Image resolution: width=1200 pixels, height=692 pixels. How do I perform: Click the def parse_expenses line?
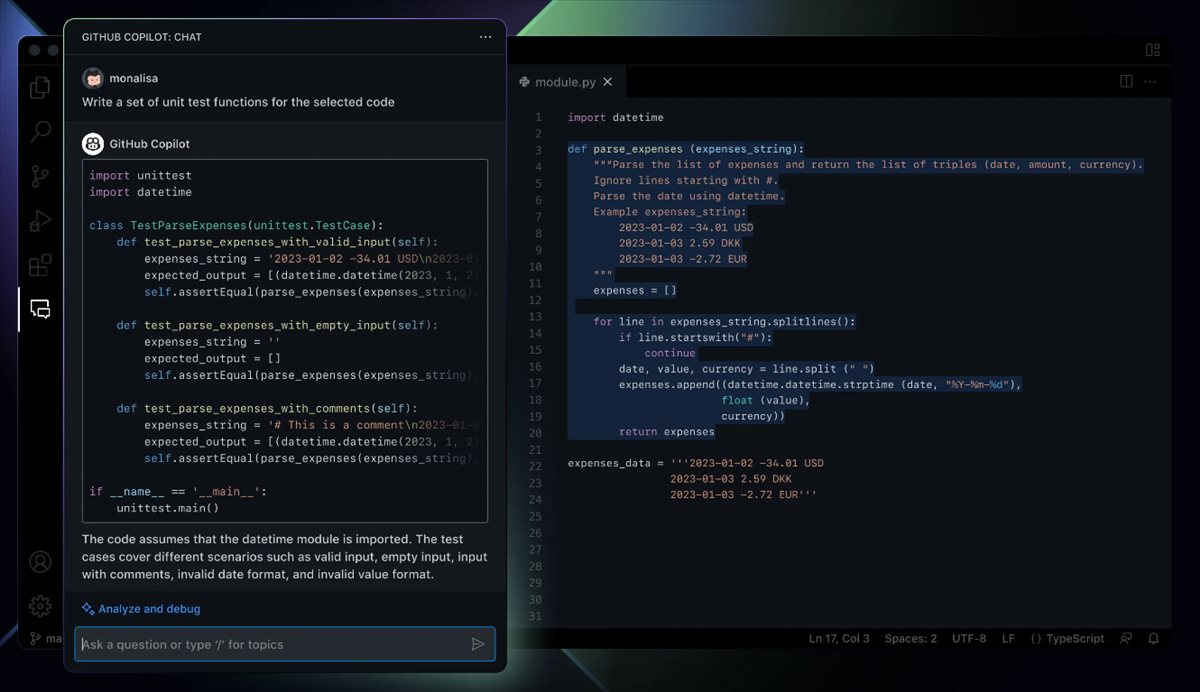(x=686, y=149)
